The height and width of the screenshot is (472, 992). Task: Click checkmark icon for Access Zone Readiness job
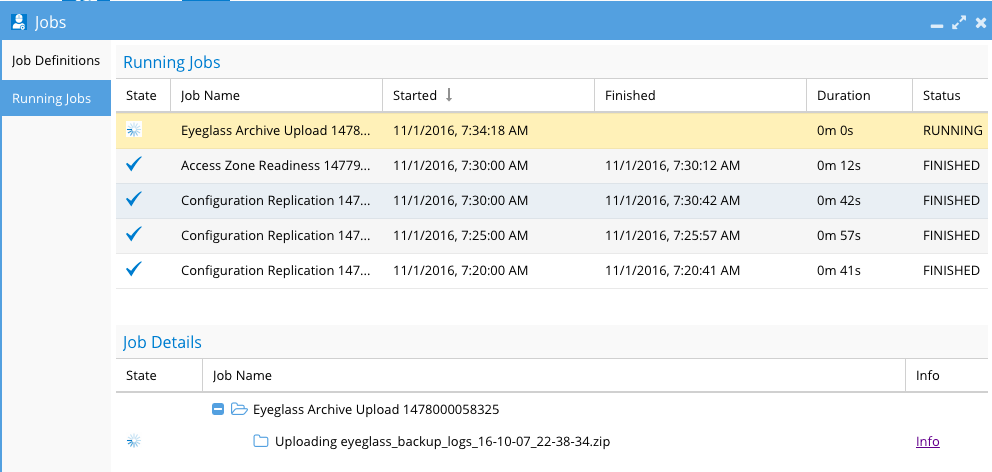coord(133,165)
